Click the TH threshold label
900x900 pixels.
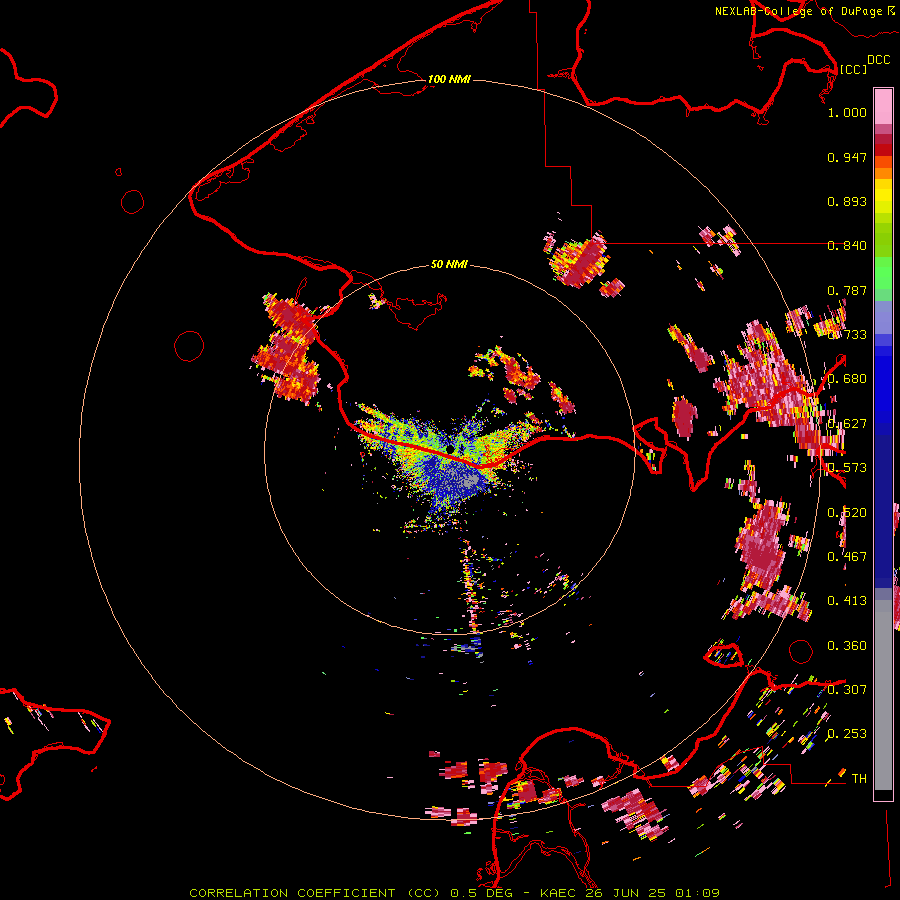[859, 779]
